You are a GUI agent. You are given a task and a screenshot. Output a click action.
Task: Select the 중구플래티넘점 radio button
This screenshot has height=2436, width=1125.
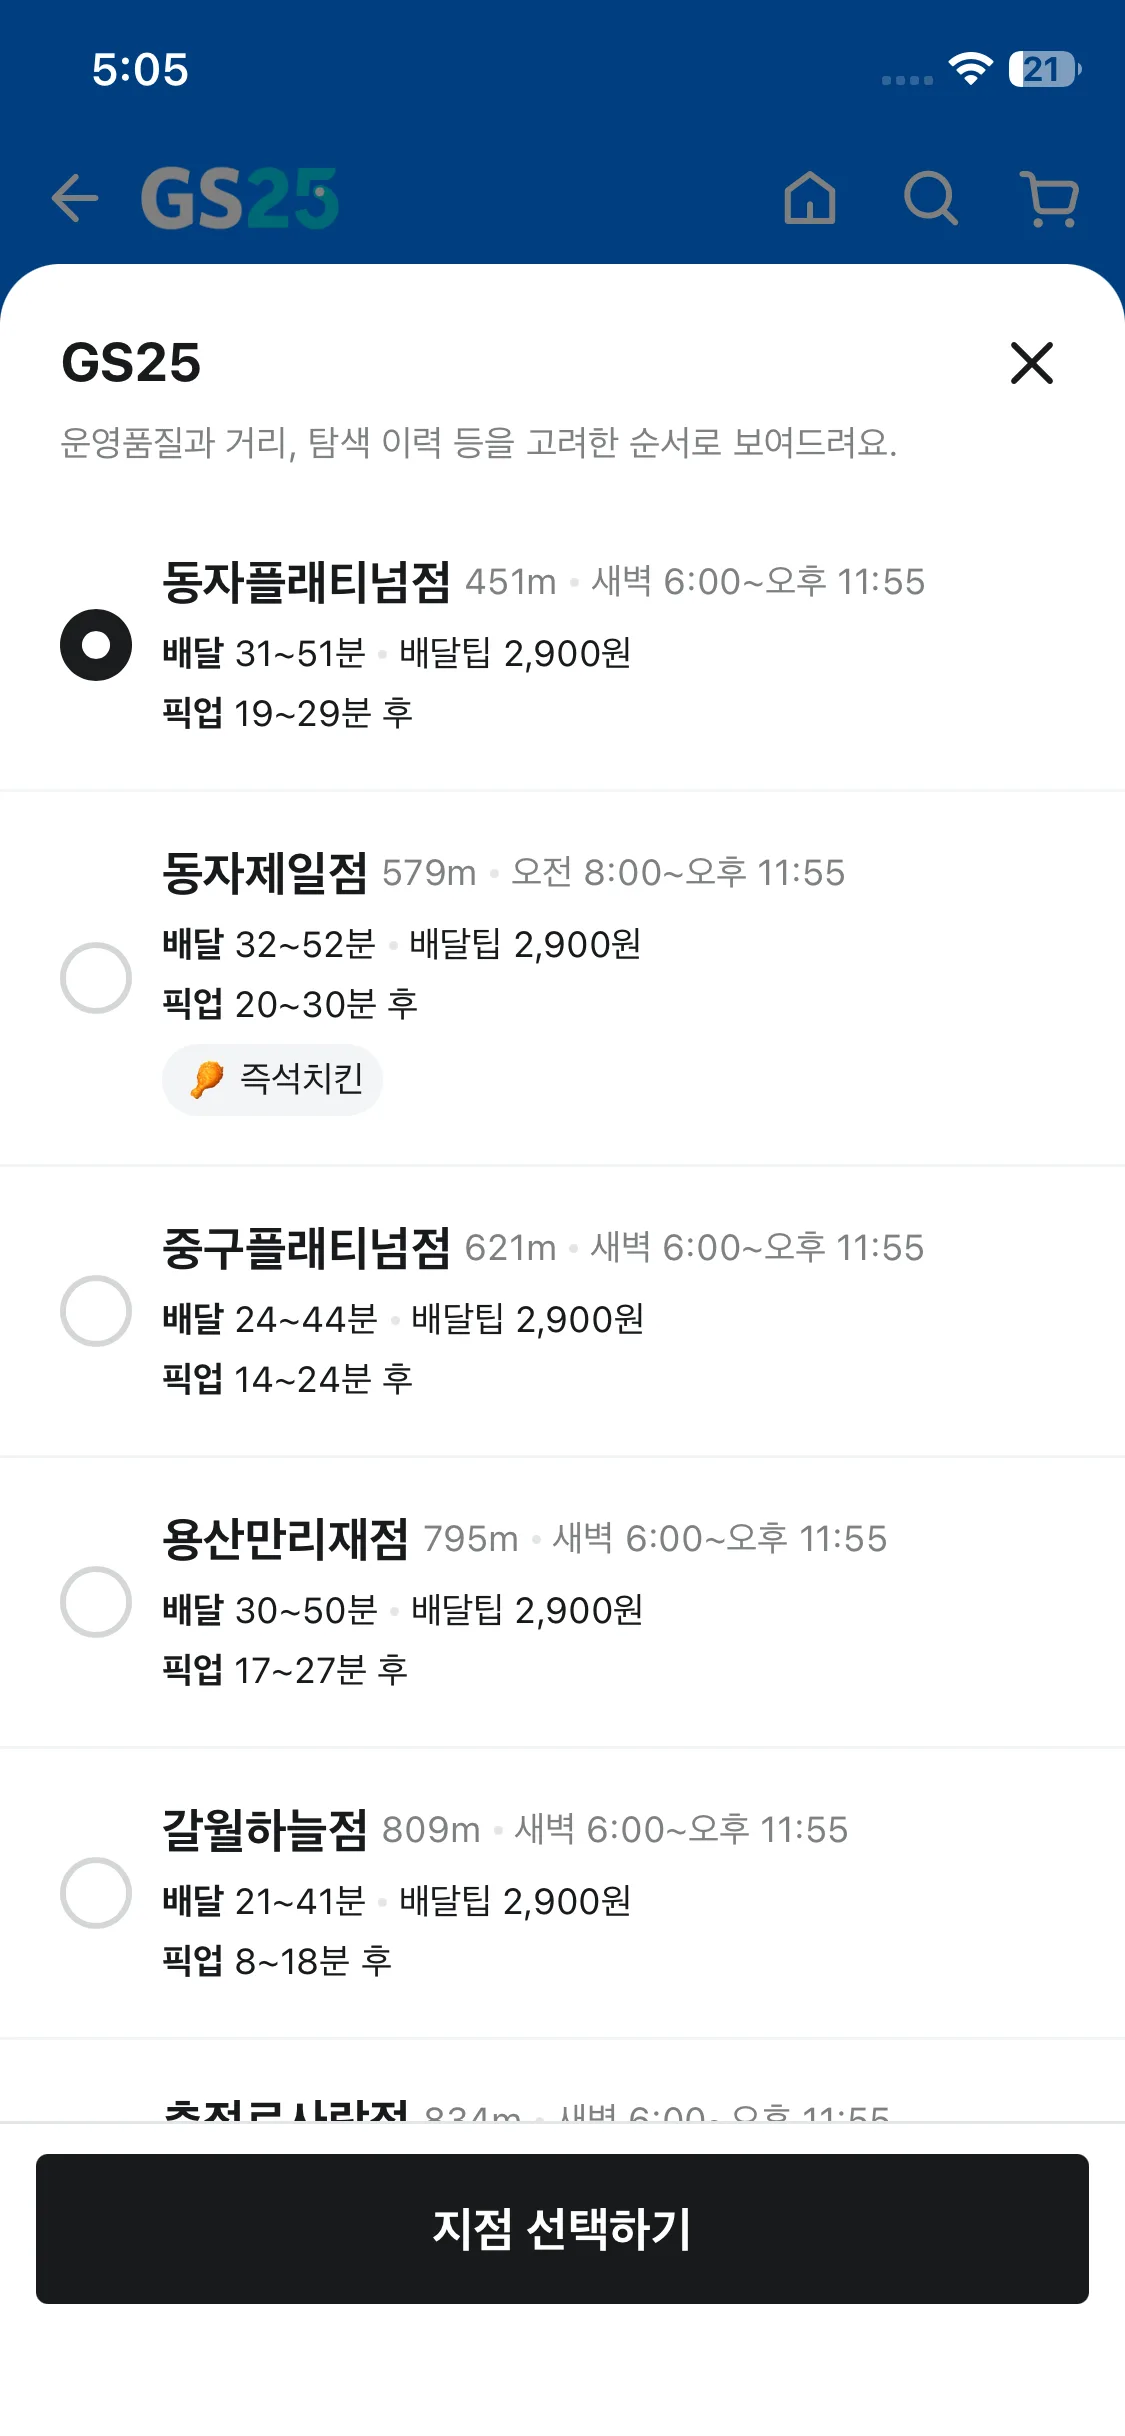point(96,1311)
